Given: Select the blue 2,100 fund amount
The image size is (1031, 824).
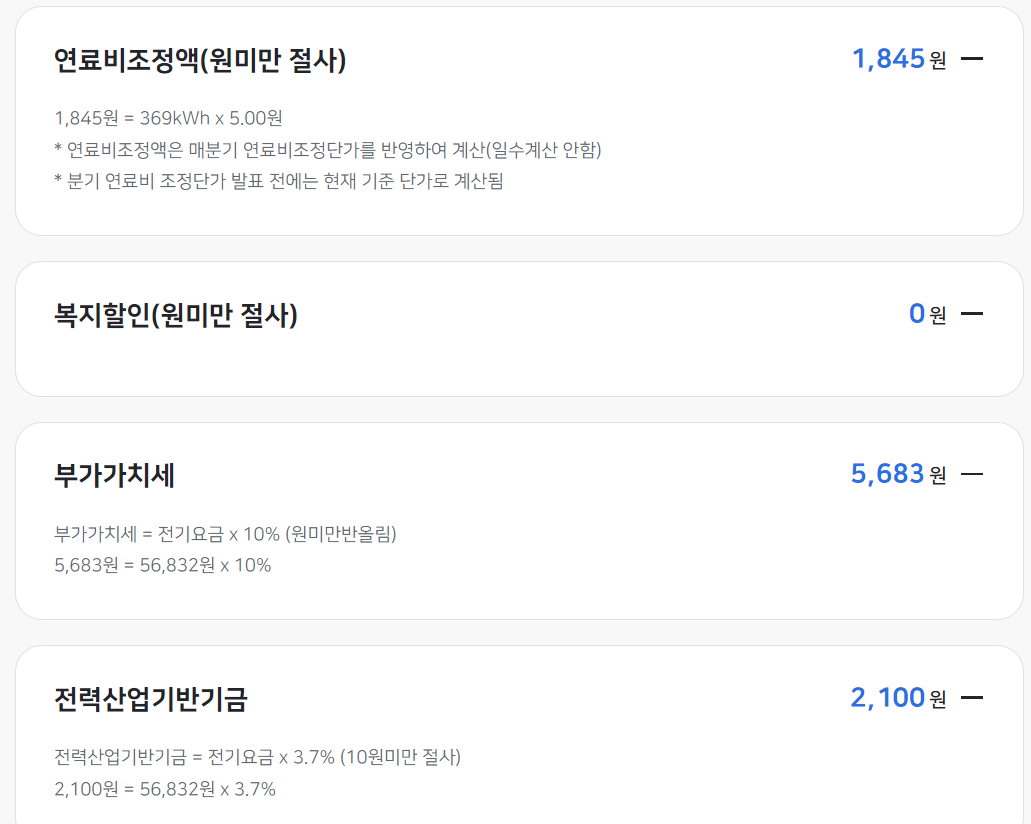Looking at the screenshot, I should point(888,697).
